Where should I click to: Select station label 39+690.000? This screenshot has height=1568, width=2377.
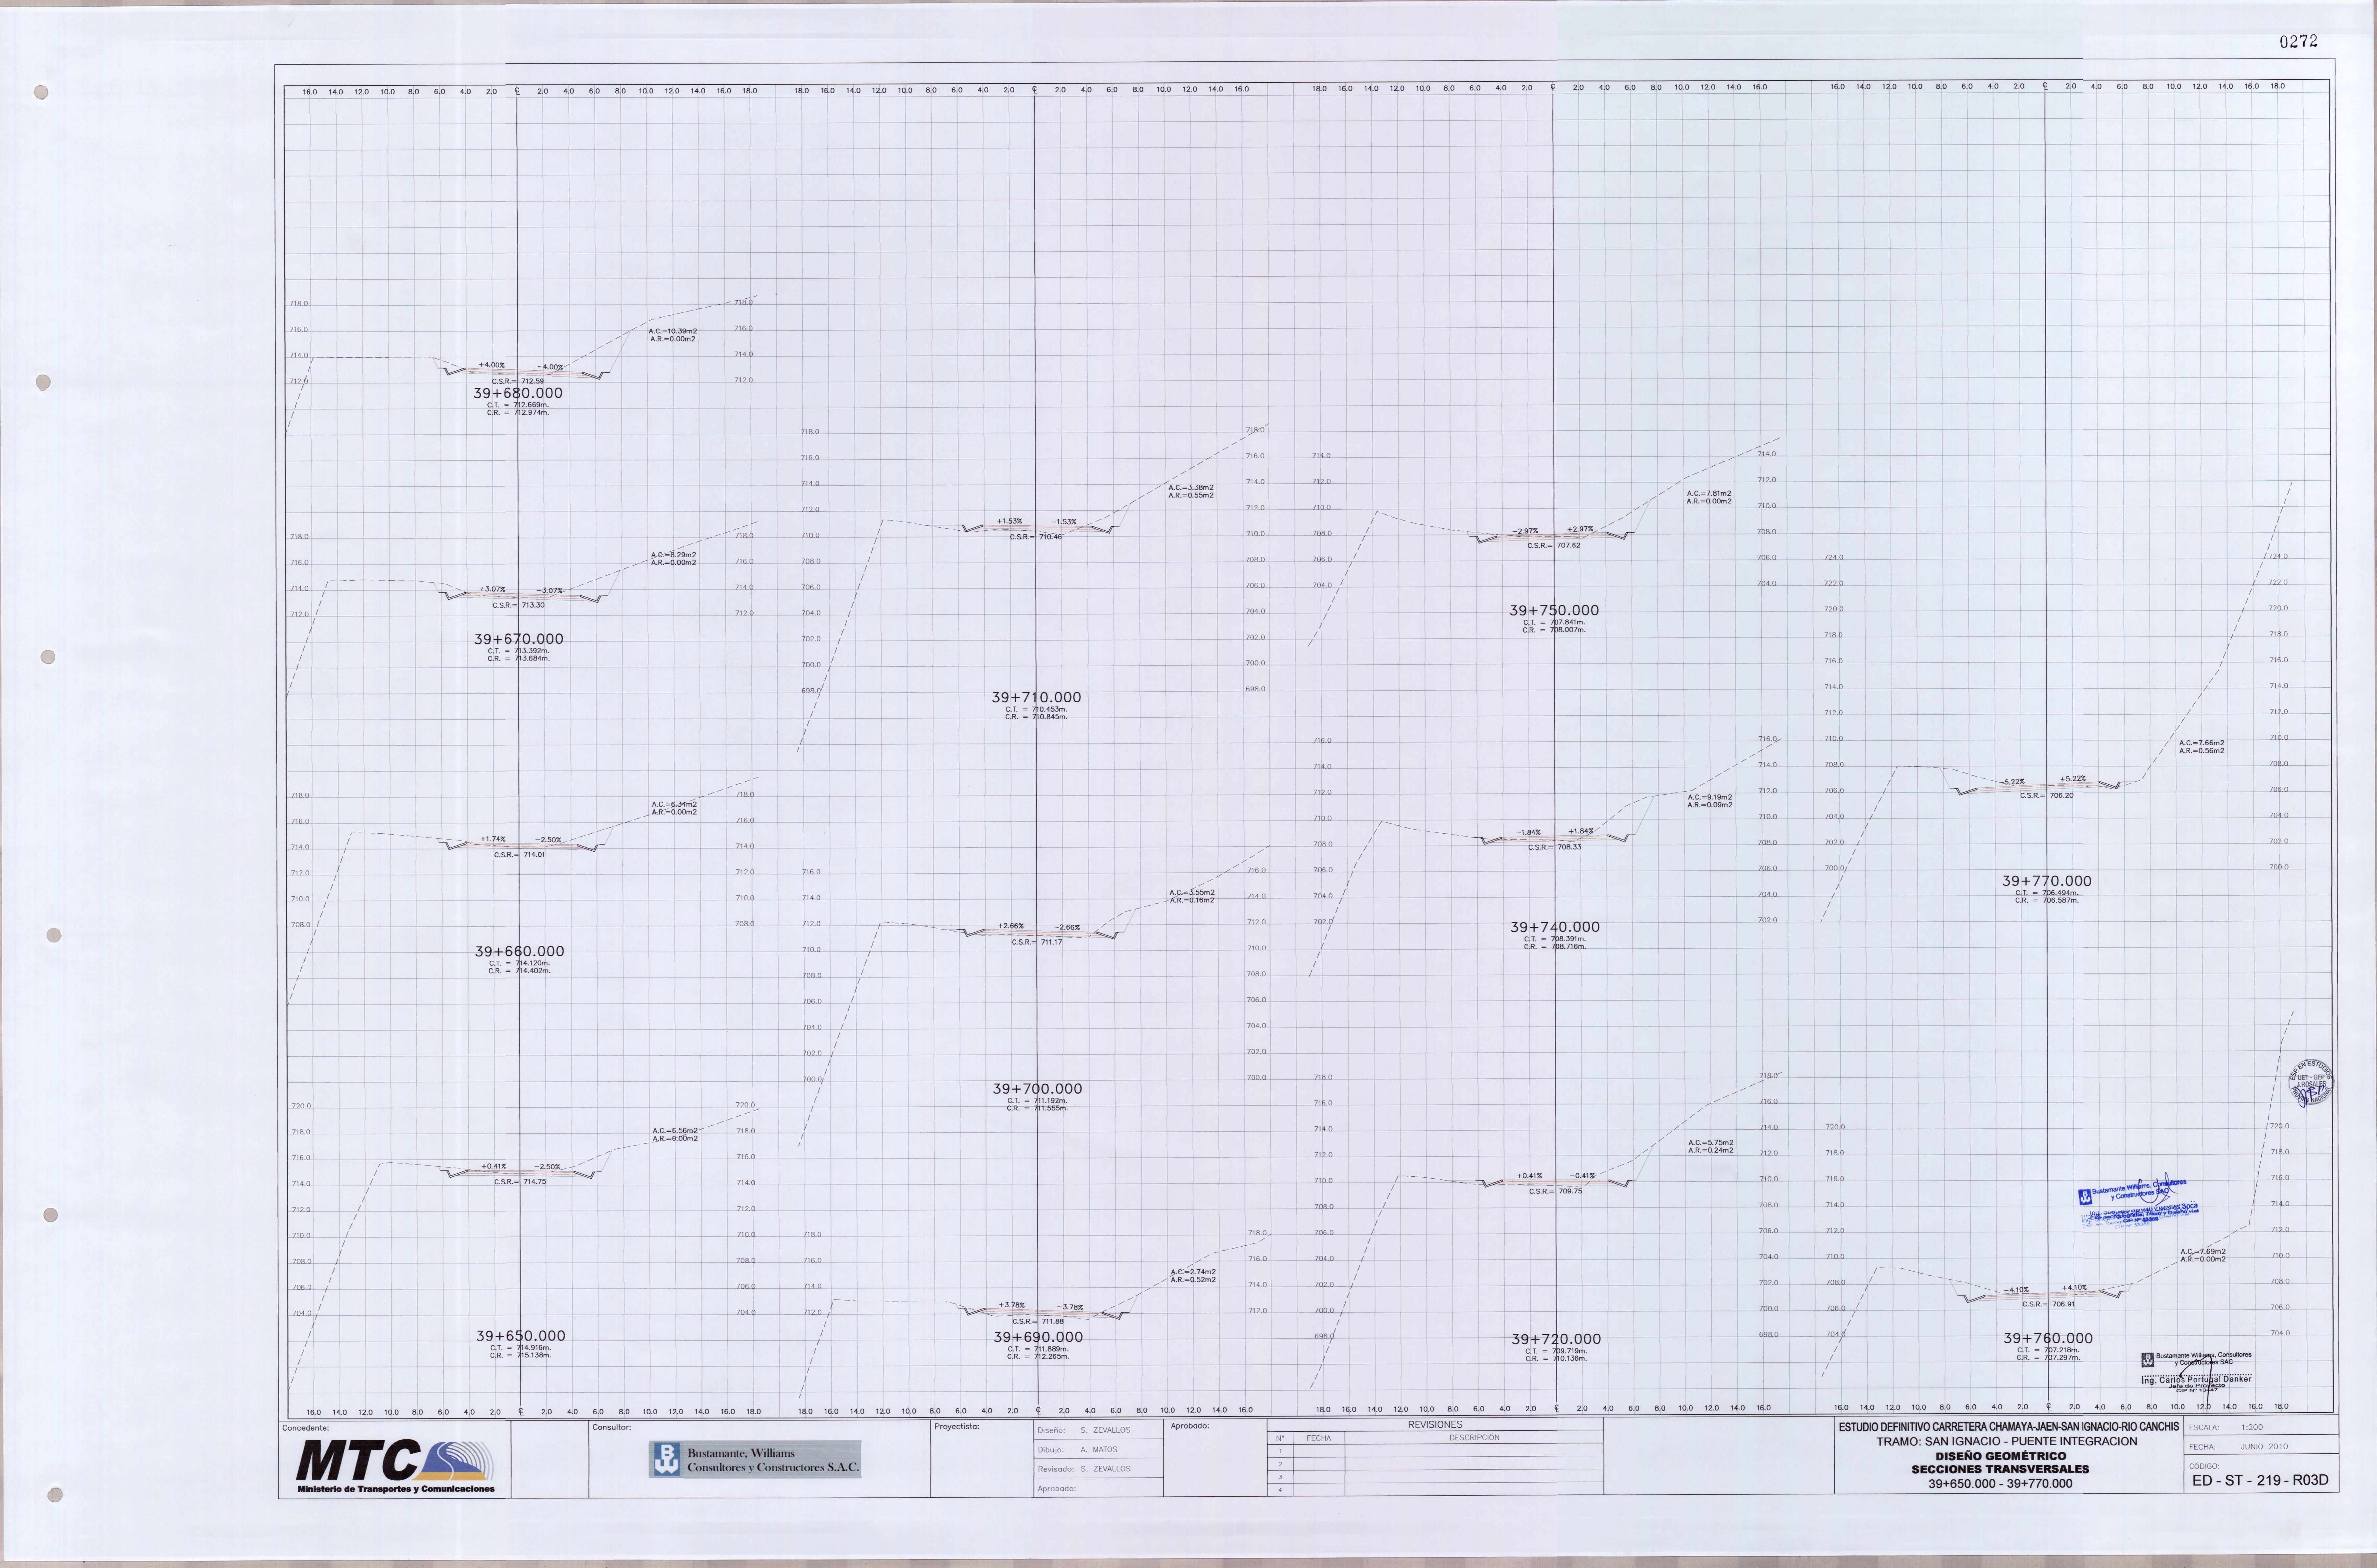1038,1337
